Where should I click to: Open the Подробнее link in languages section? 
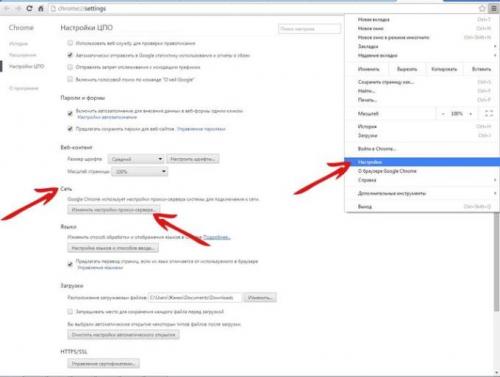coord(217,237)
